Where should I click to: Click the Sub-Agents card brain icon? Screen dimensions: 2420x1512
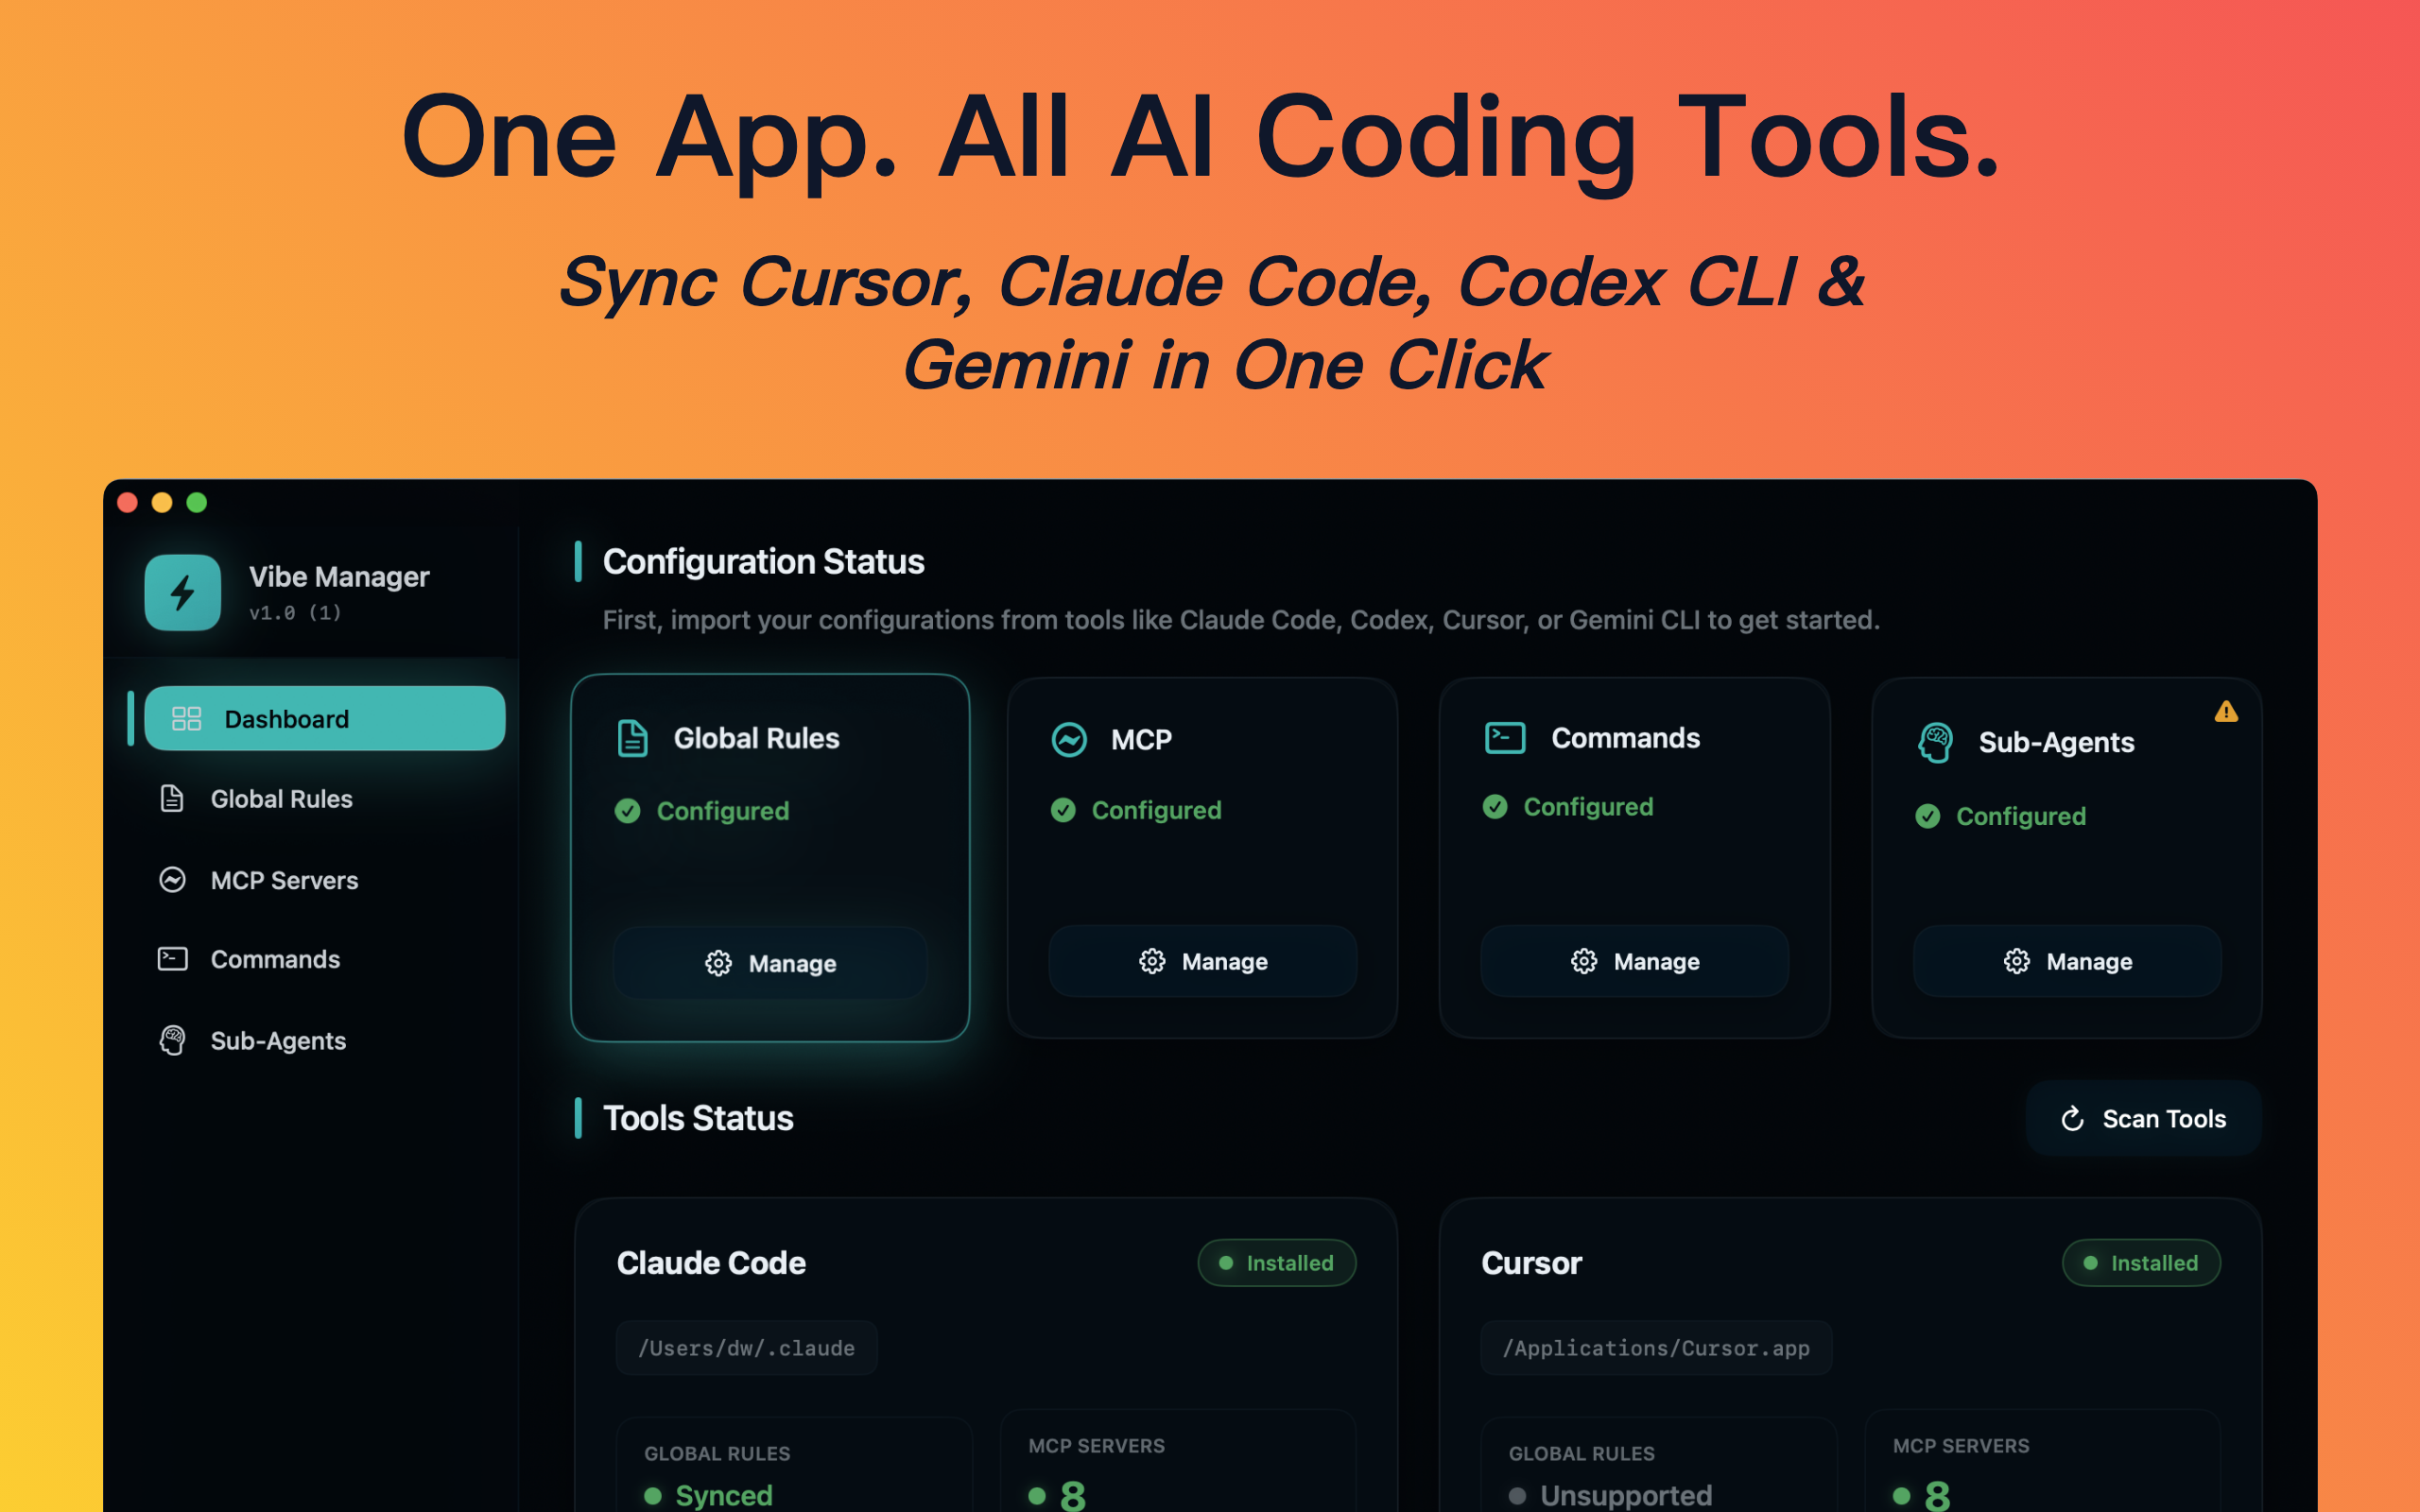(x=1935, y=742)
